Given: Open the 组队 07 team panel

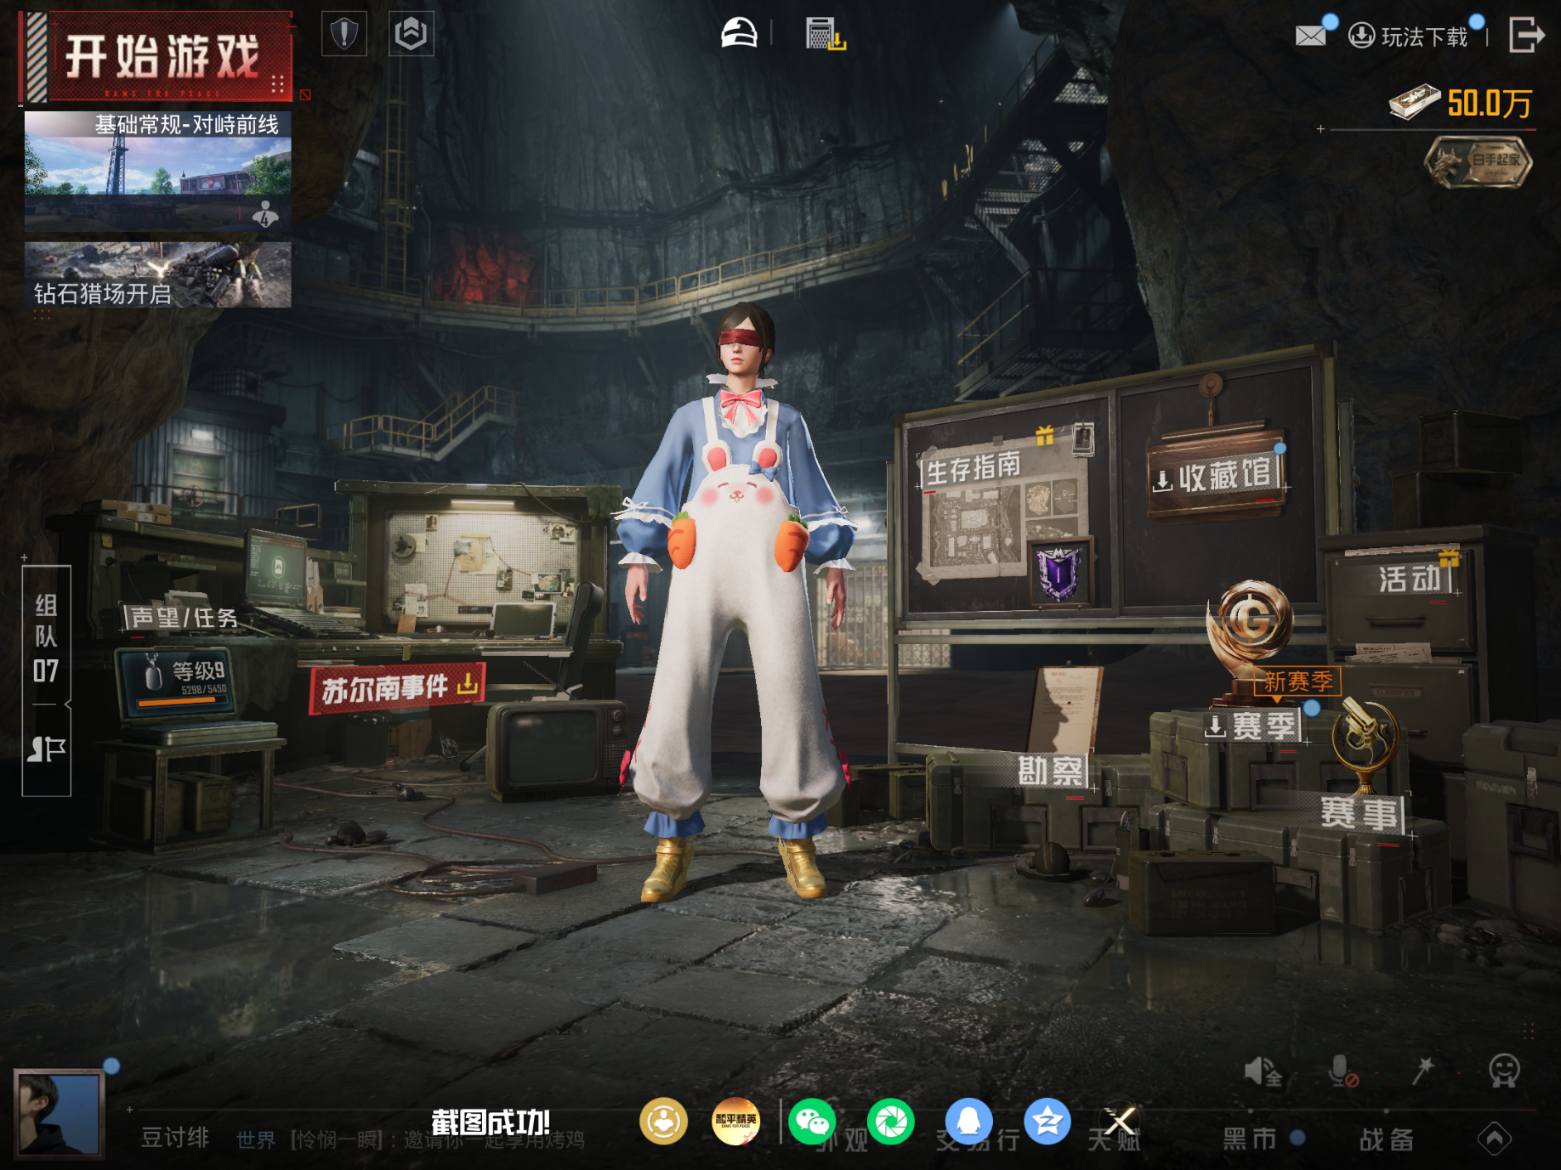Looking at the screenshot, I should pos(46,637).
